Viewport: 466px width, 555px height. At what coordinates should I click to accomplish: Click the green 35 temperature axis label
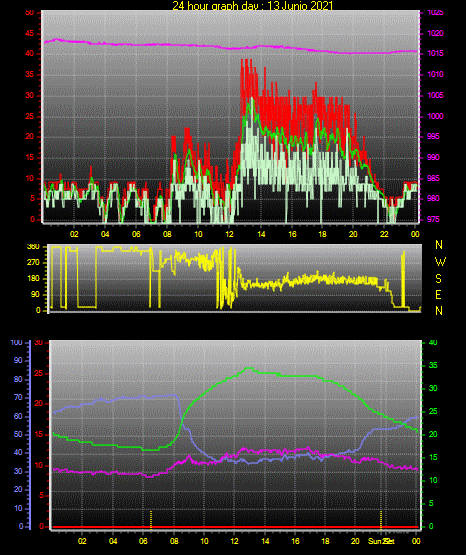433,365
